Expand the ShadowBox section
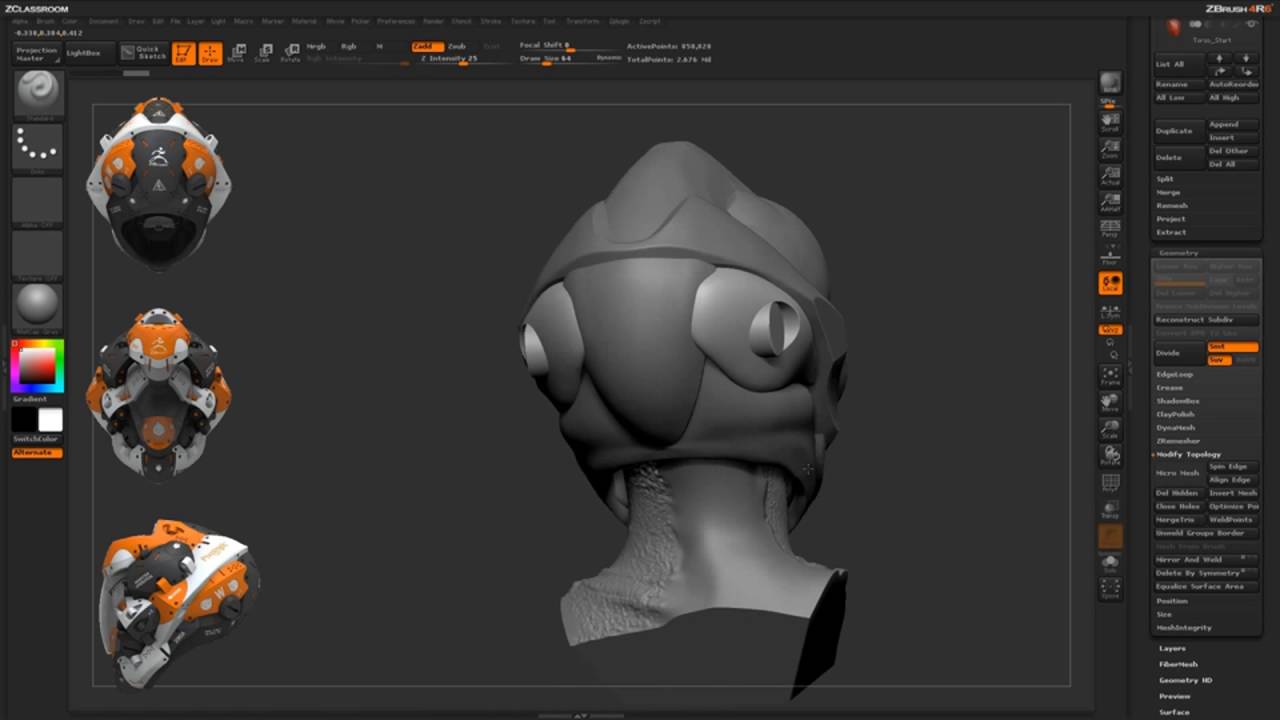1280x720 pixels. [x=1178, y=401]
